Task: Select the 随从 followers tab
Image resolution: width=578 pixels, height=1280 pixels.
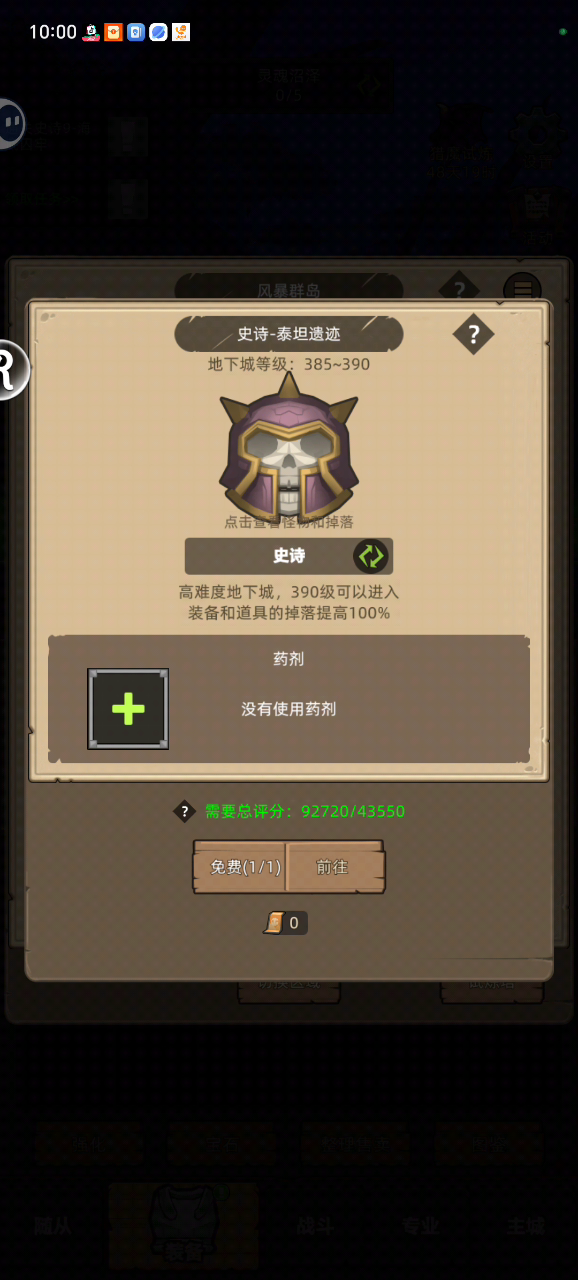Action: 52,1226
